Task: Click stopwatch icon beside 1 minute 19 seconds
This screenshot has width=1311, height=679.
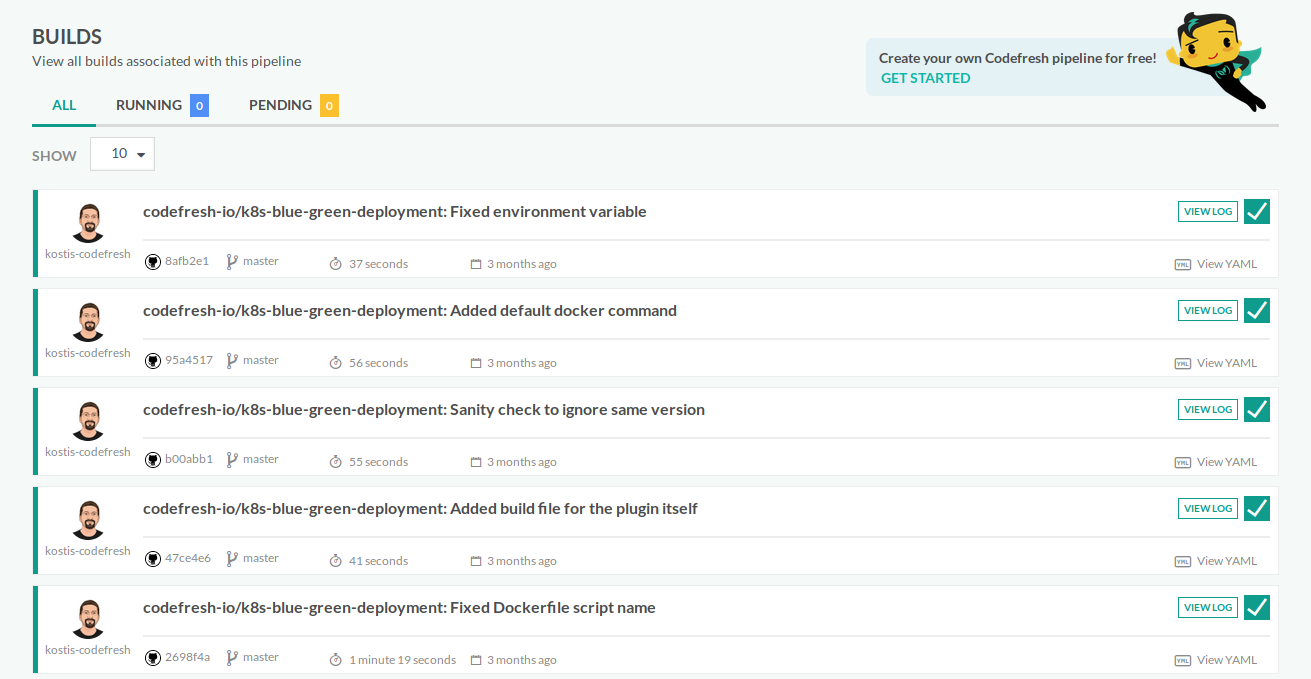Action: tap(336, 660)
